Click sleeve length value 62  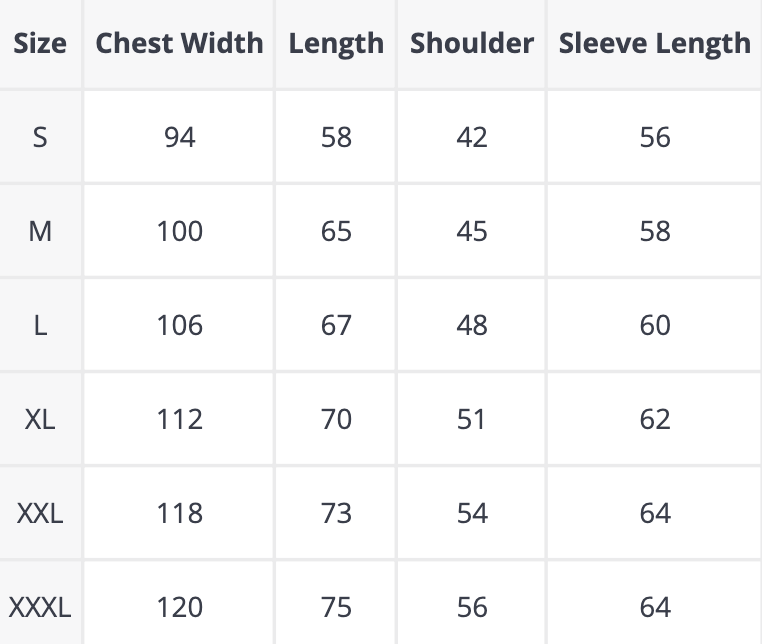[655, 419]
